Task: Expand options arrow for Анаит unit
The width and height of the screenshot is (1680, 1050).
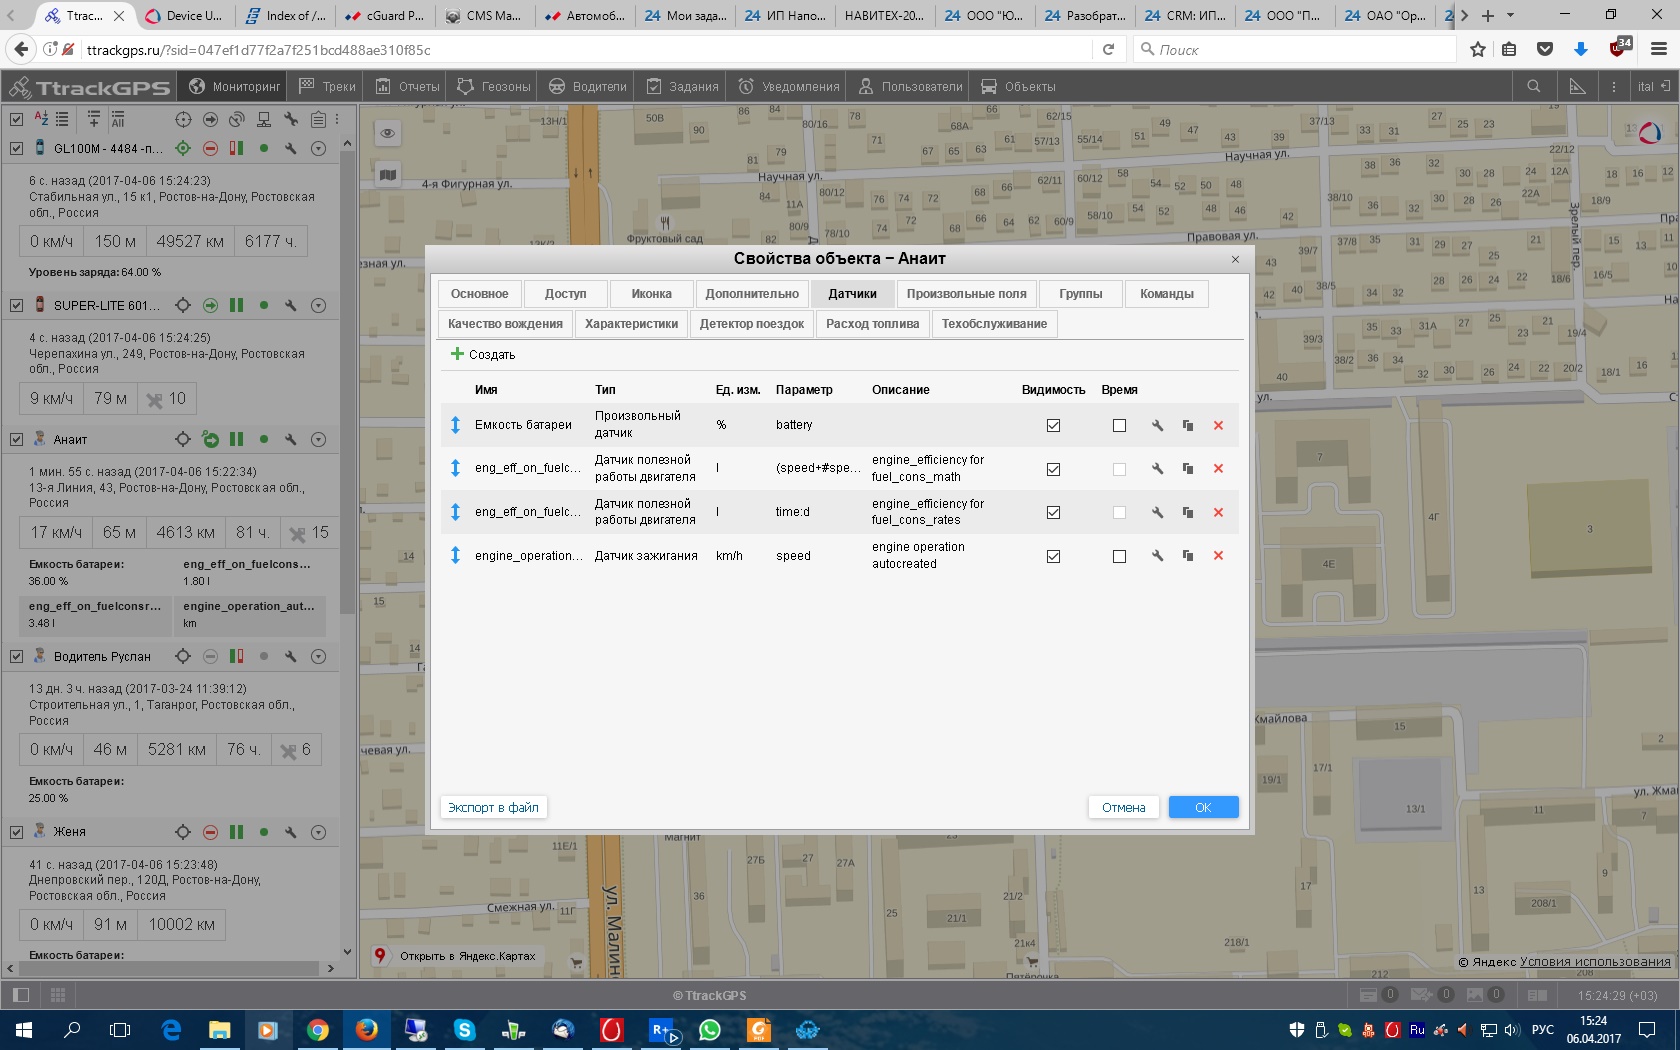Action: point(318,439)
